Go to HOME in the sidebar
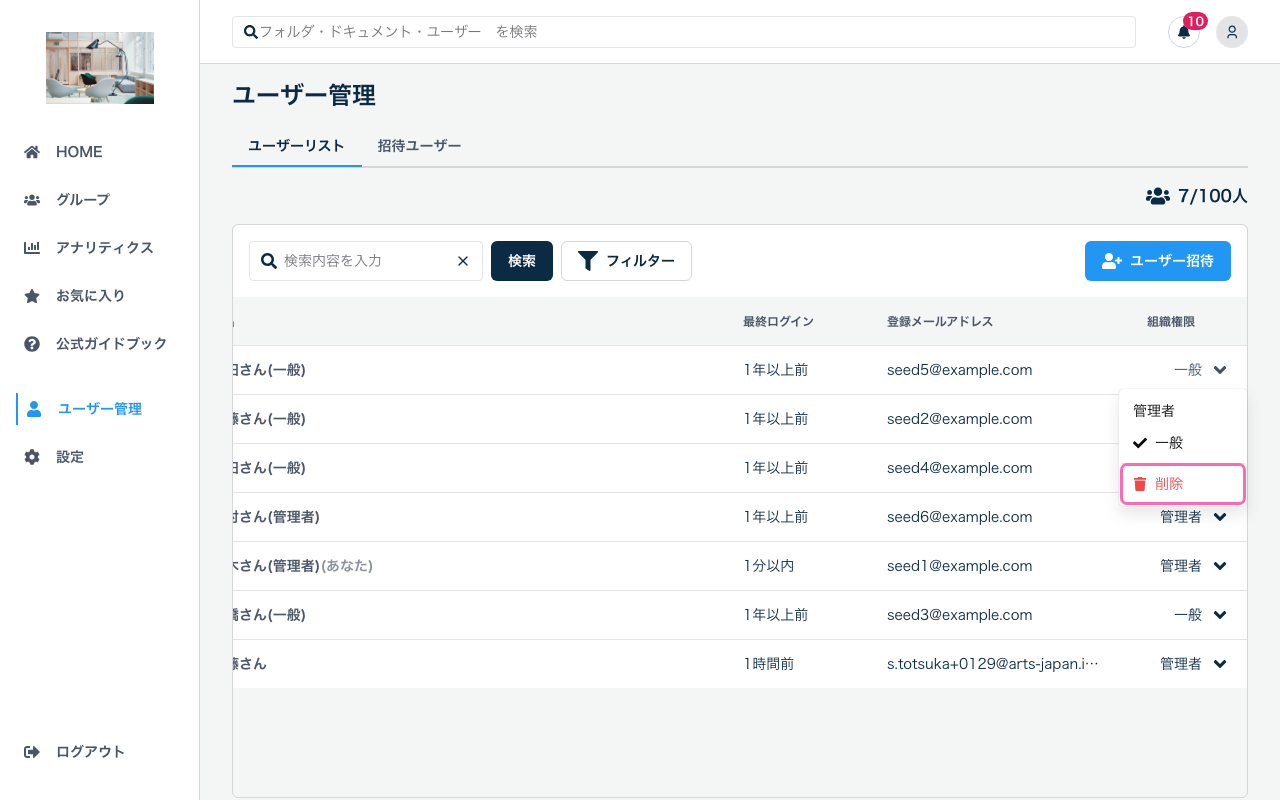This screenshot has height=800, width=1280. pyautogui.click(x=79, y=152)
